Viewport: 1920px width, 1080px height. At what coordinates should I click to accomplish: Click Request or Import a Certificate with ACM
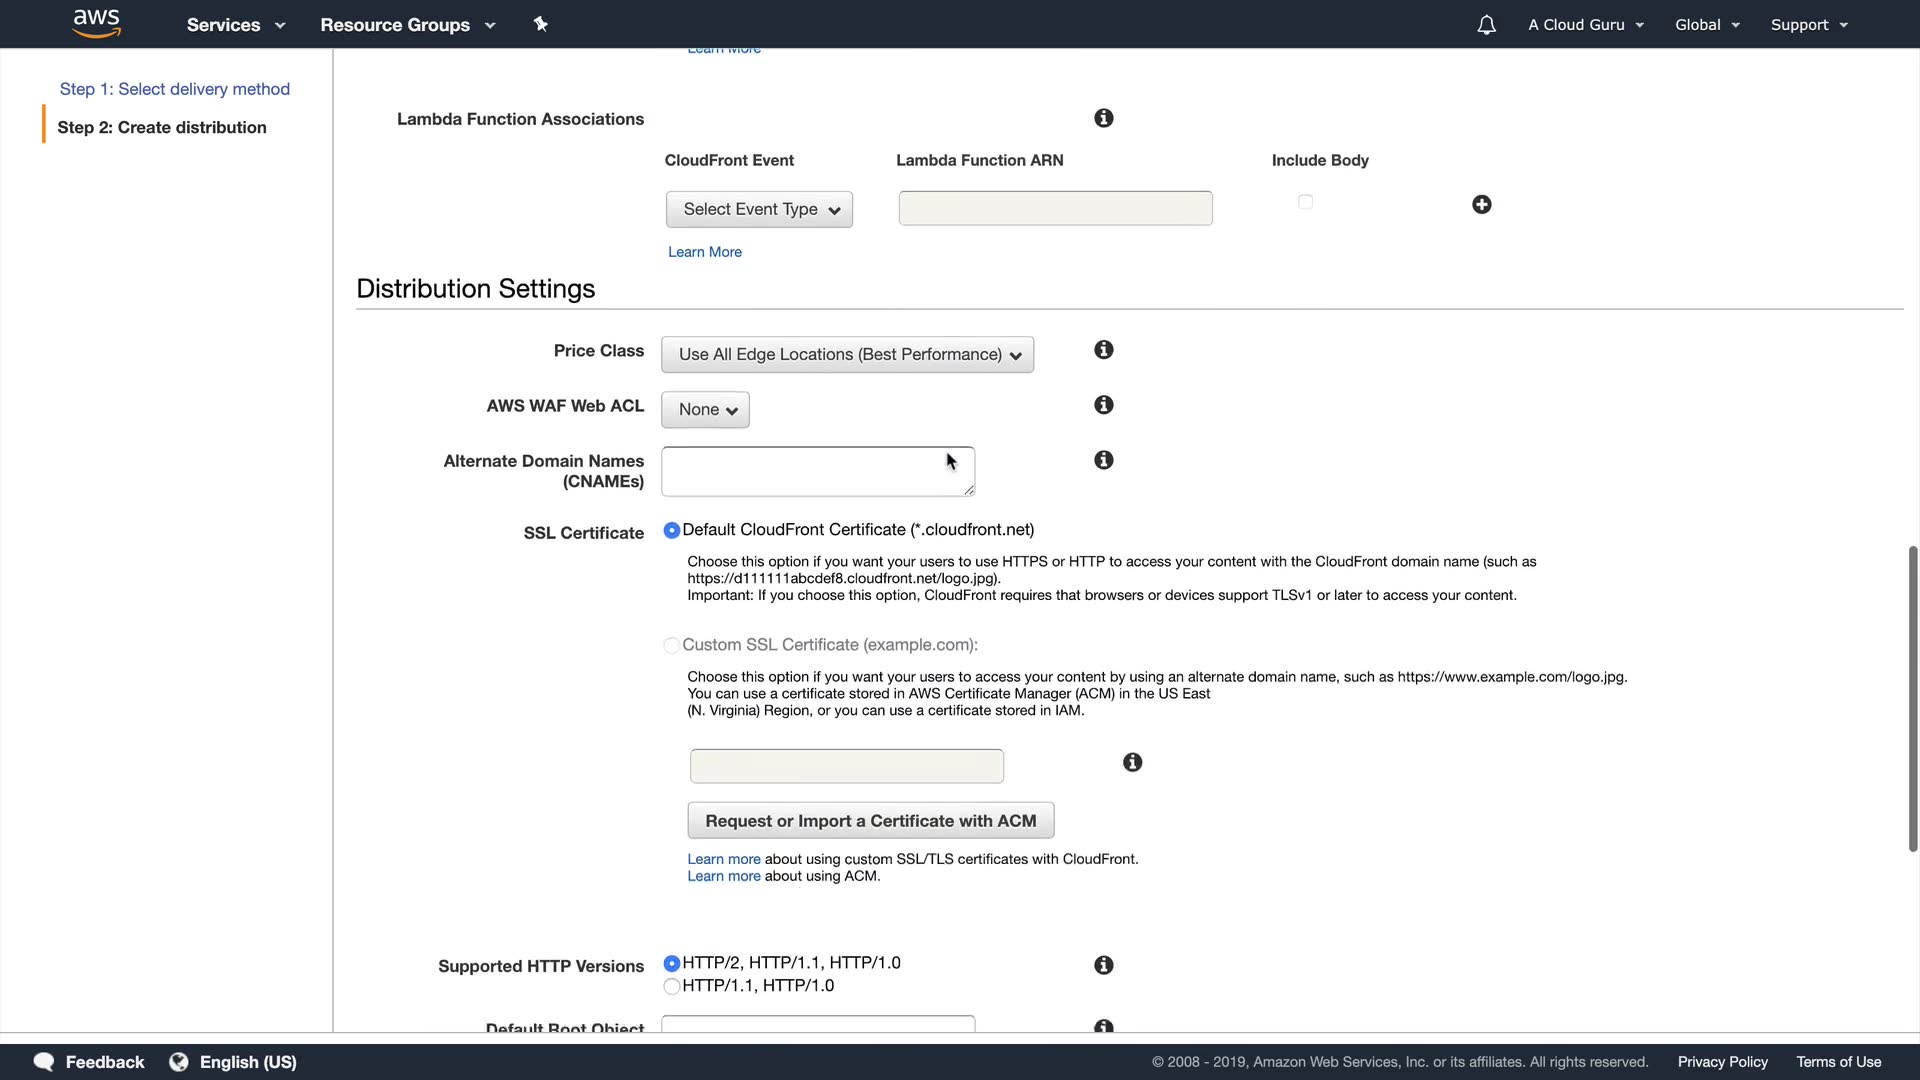(870, 821)
